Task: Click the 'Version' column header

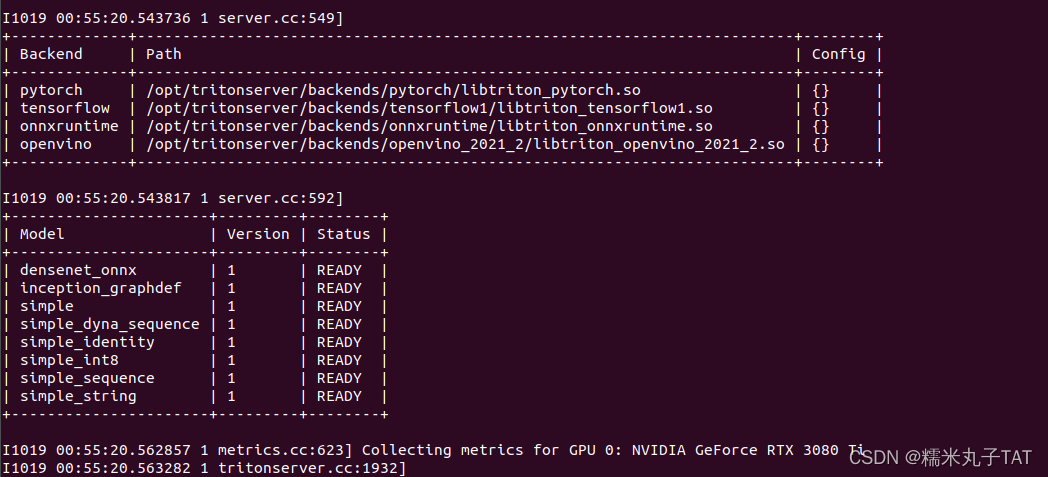Action: [x=258, y=234]
